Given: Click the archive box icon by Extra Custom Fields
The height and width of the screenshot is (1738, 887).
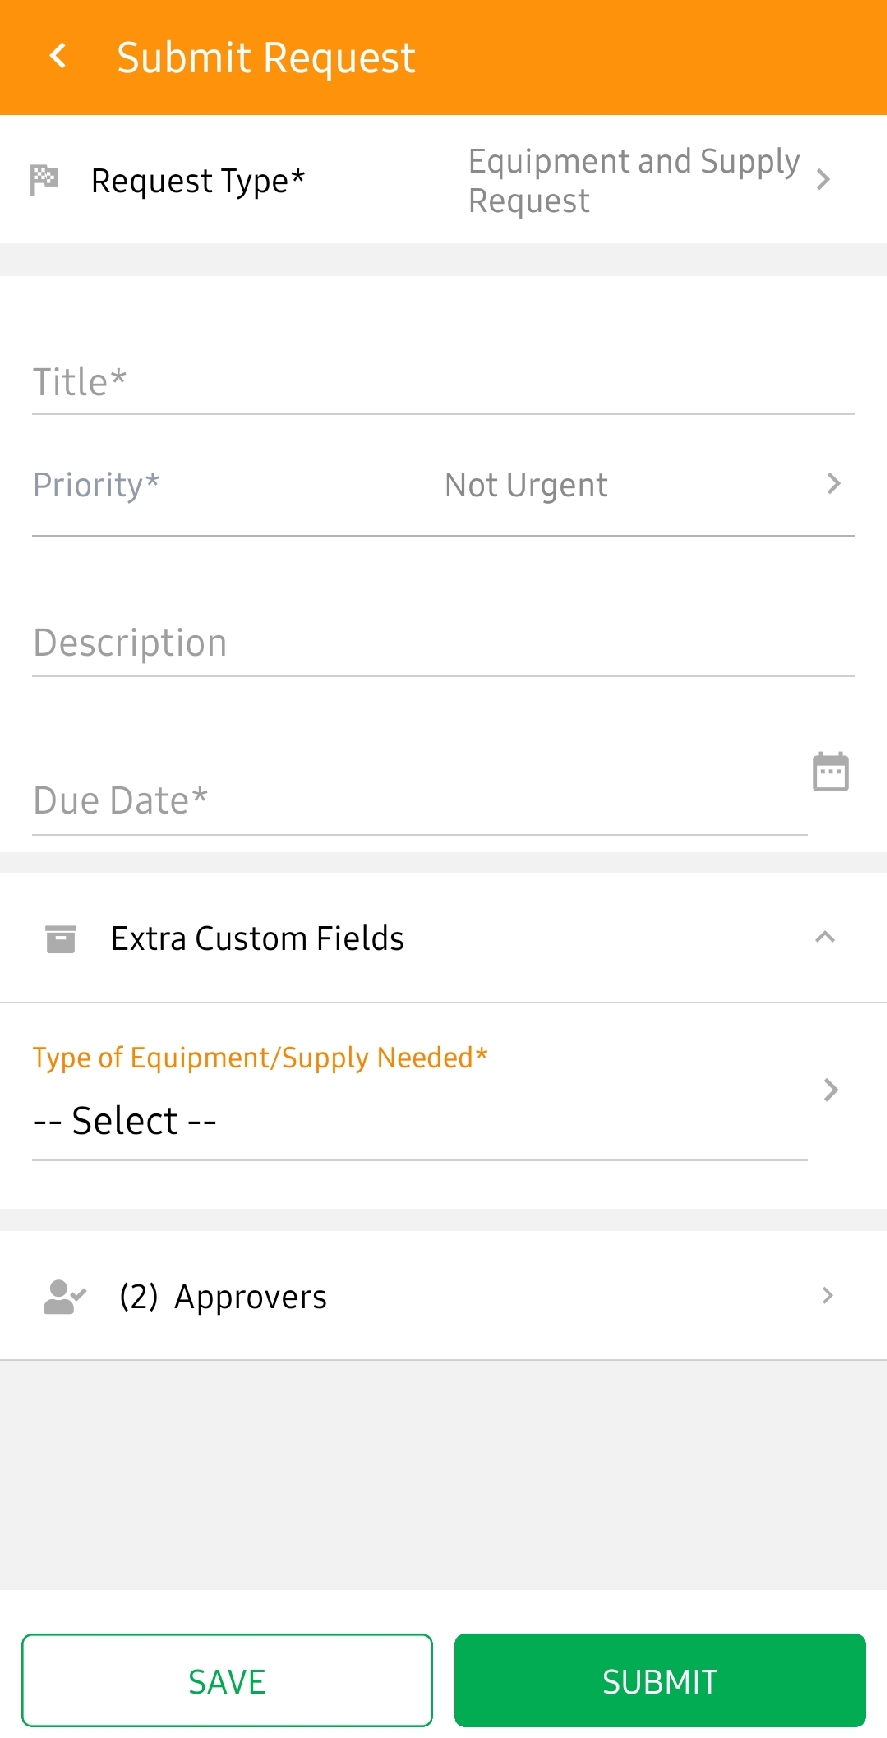Looking at the screenshot, I should [x=61, y=939].
